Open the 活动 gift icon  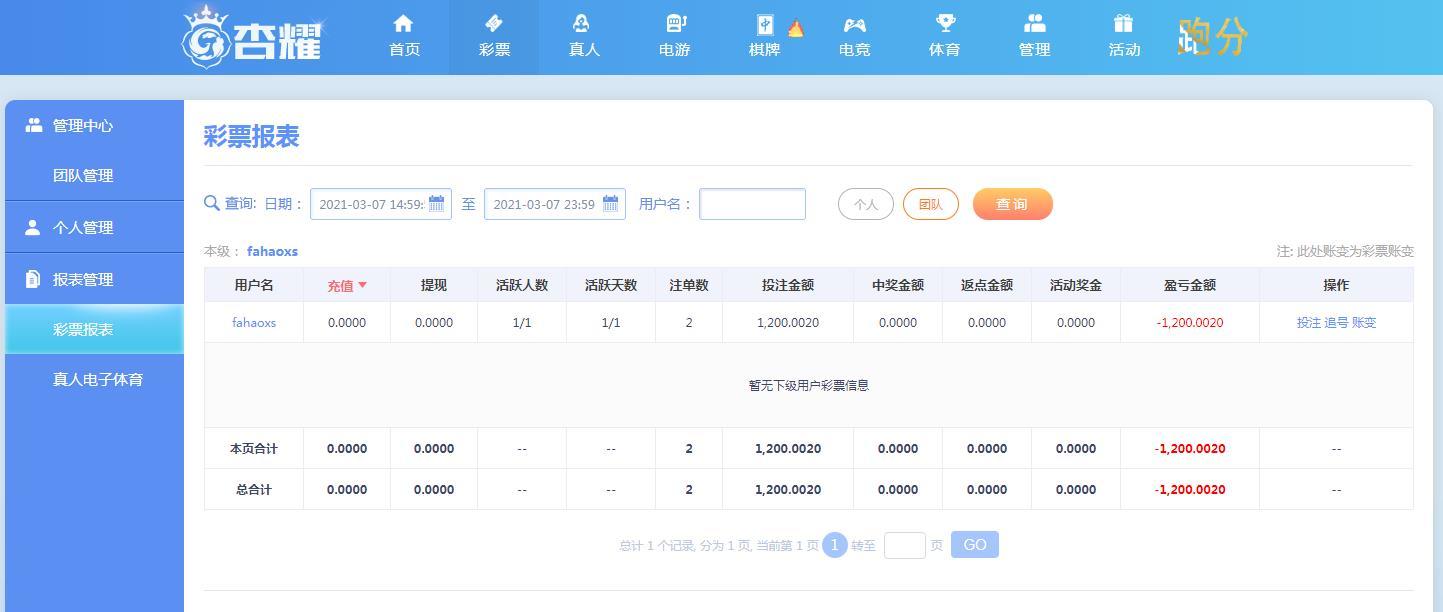tap(1123, 23)
